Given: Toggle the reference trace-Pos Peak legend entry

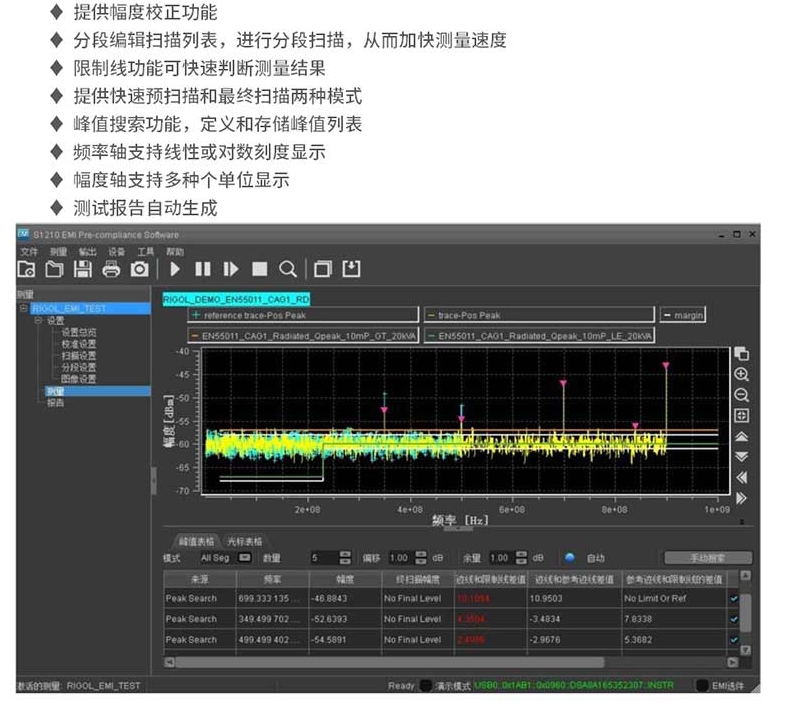Looking at the screenshot, I should [x=303, y=315].
